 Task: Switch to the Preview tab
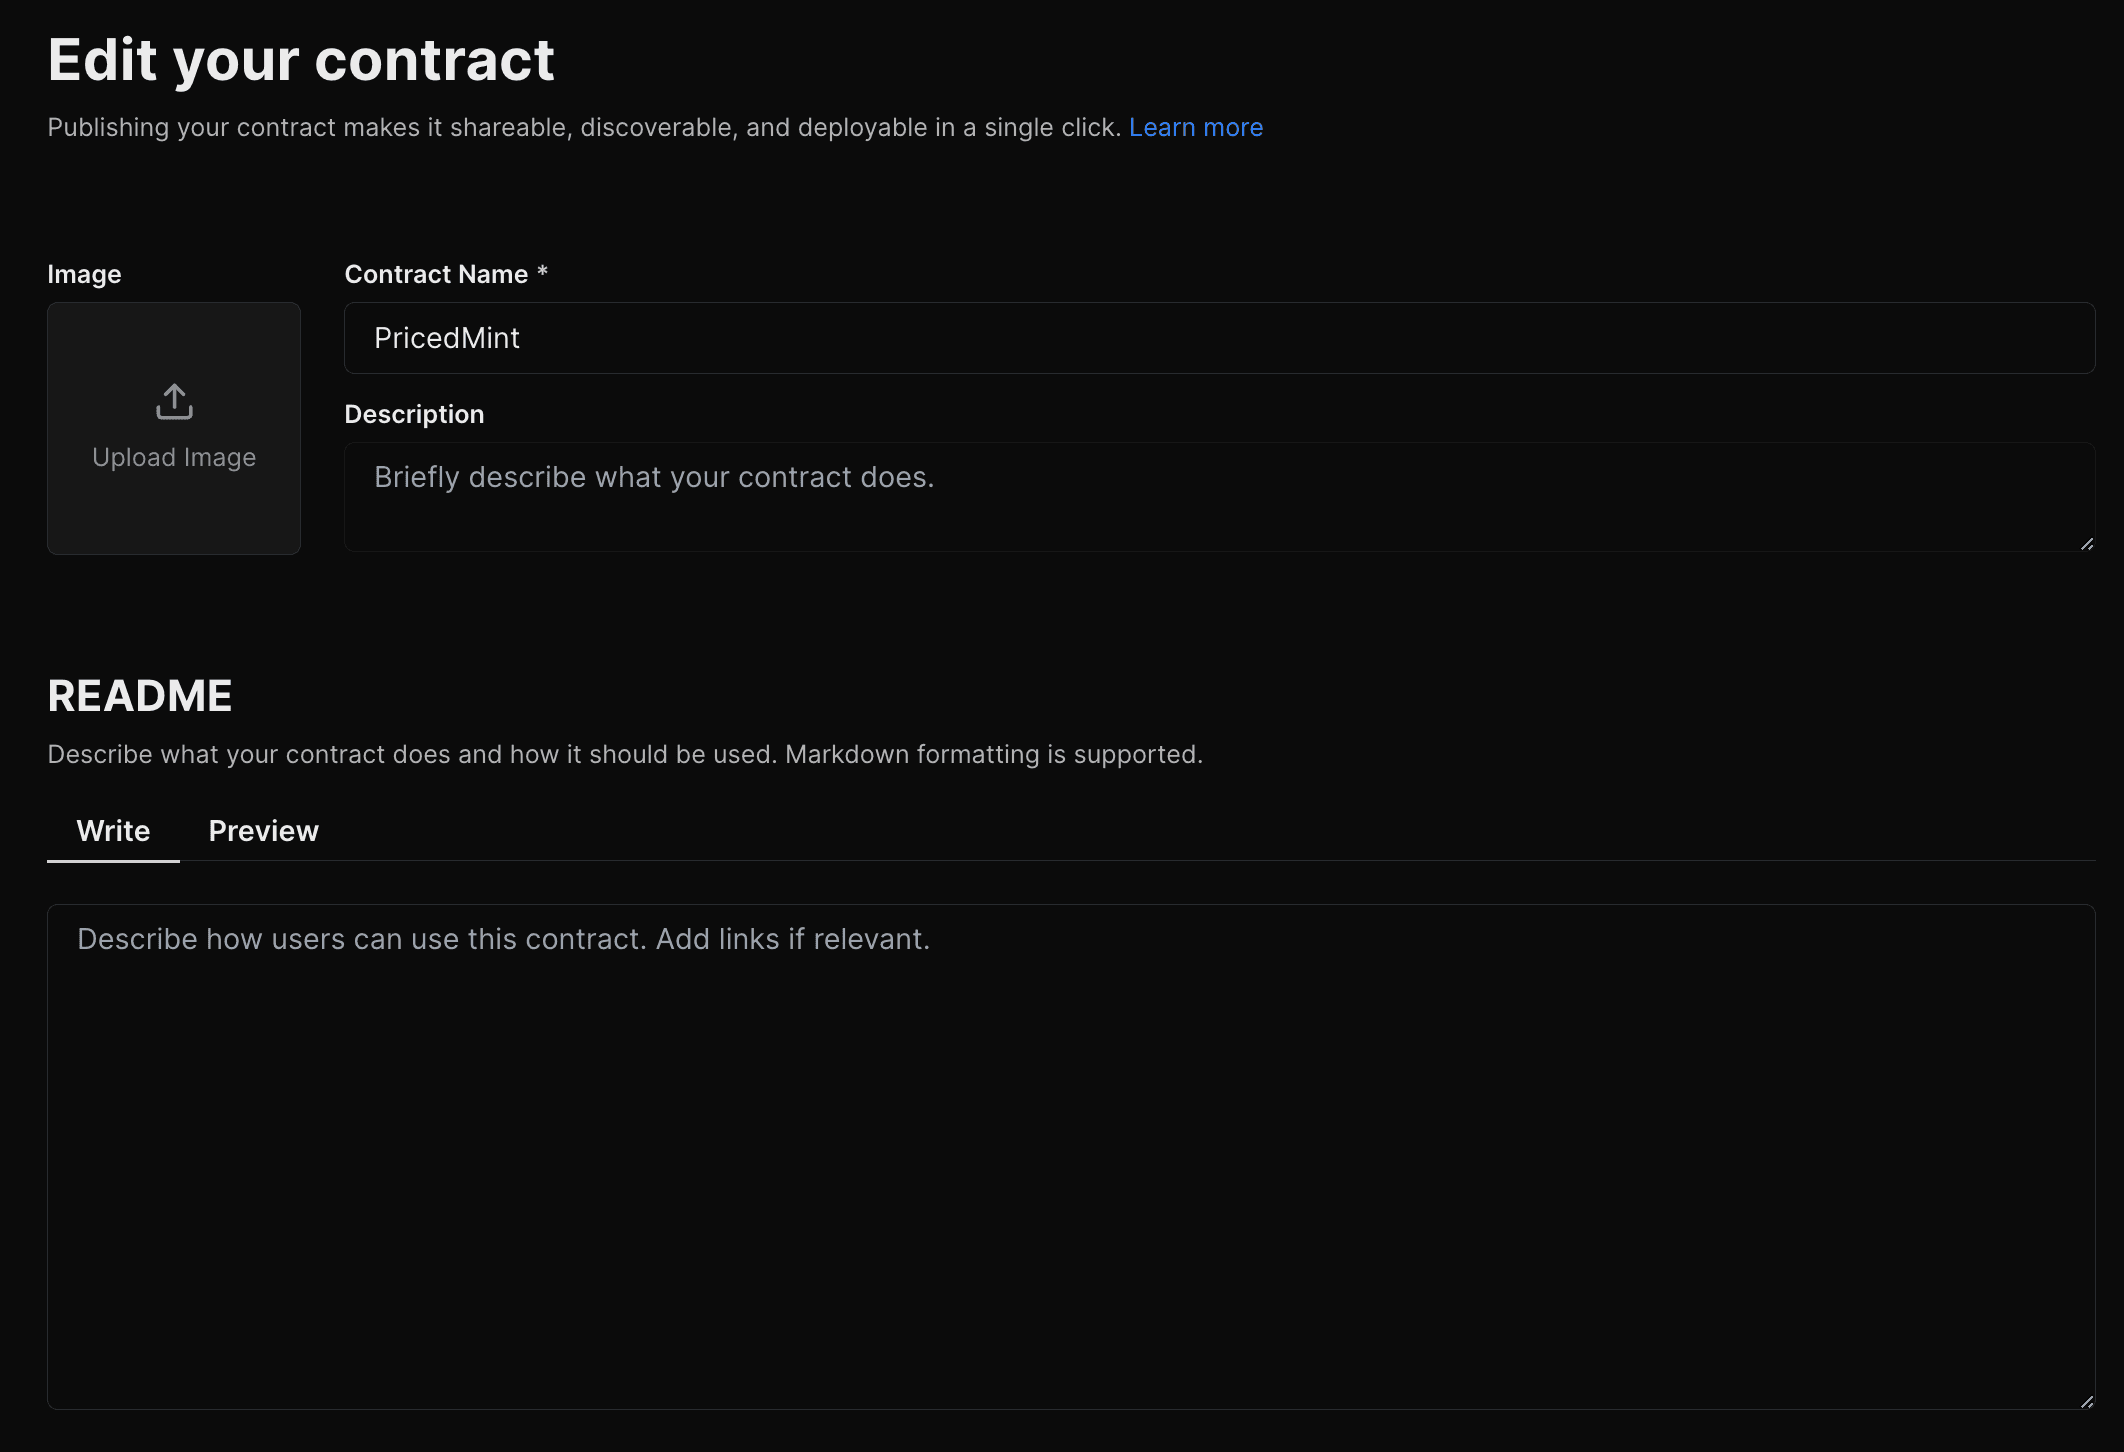click(x=263, y=831)
